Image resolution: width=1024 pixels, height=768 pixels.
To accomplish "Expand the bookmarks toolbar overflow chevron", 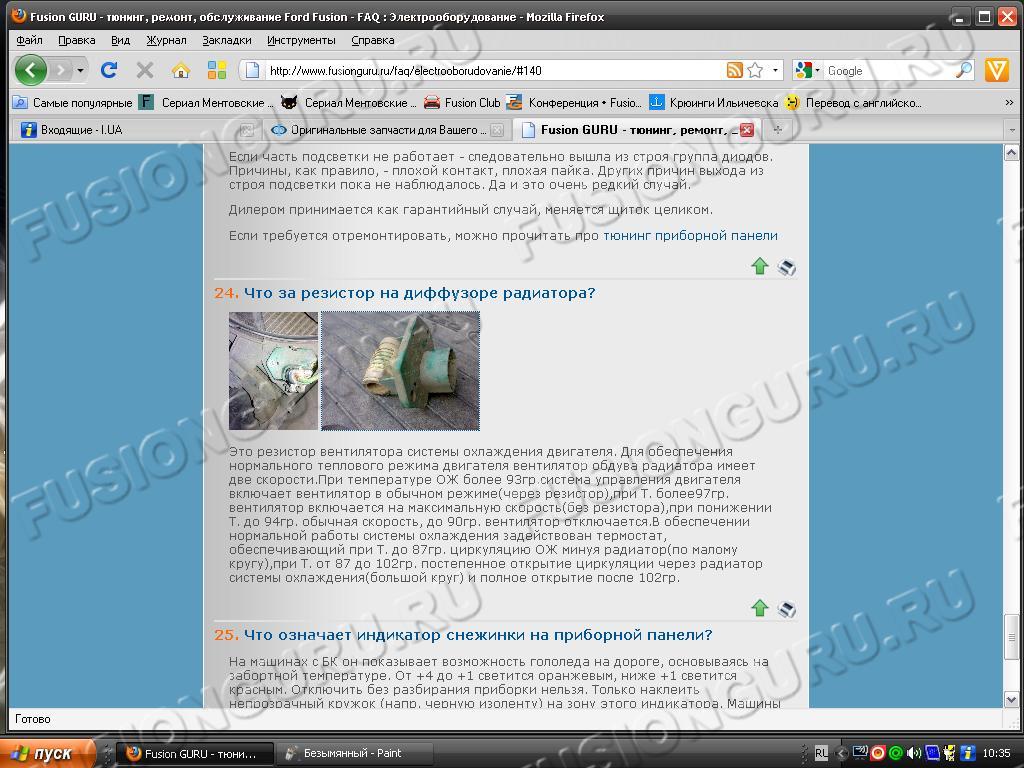I will (x=1009, y=102).
